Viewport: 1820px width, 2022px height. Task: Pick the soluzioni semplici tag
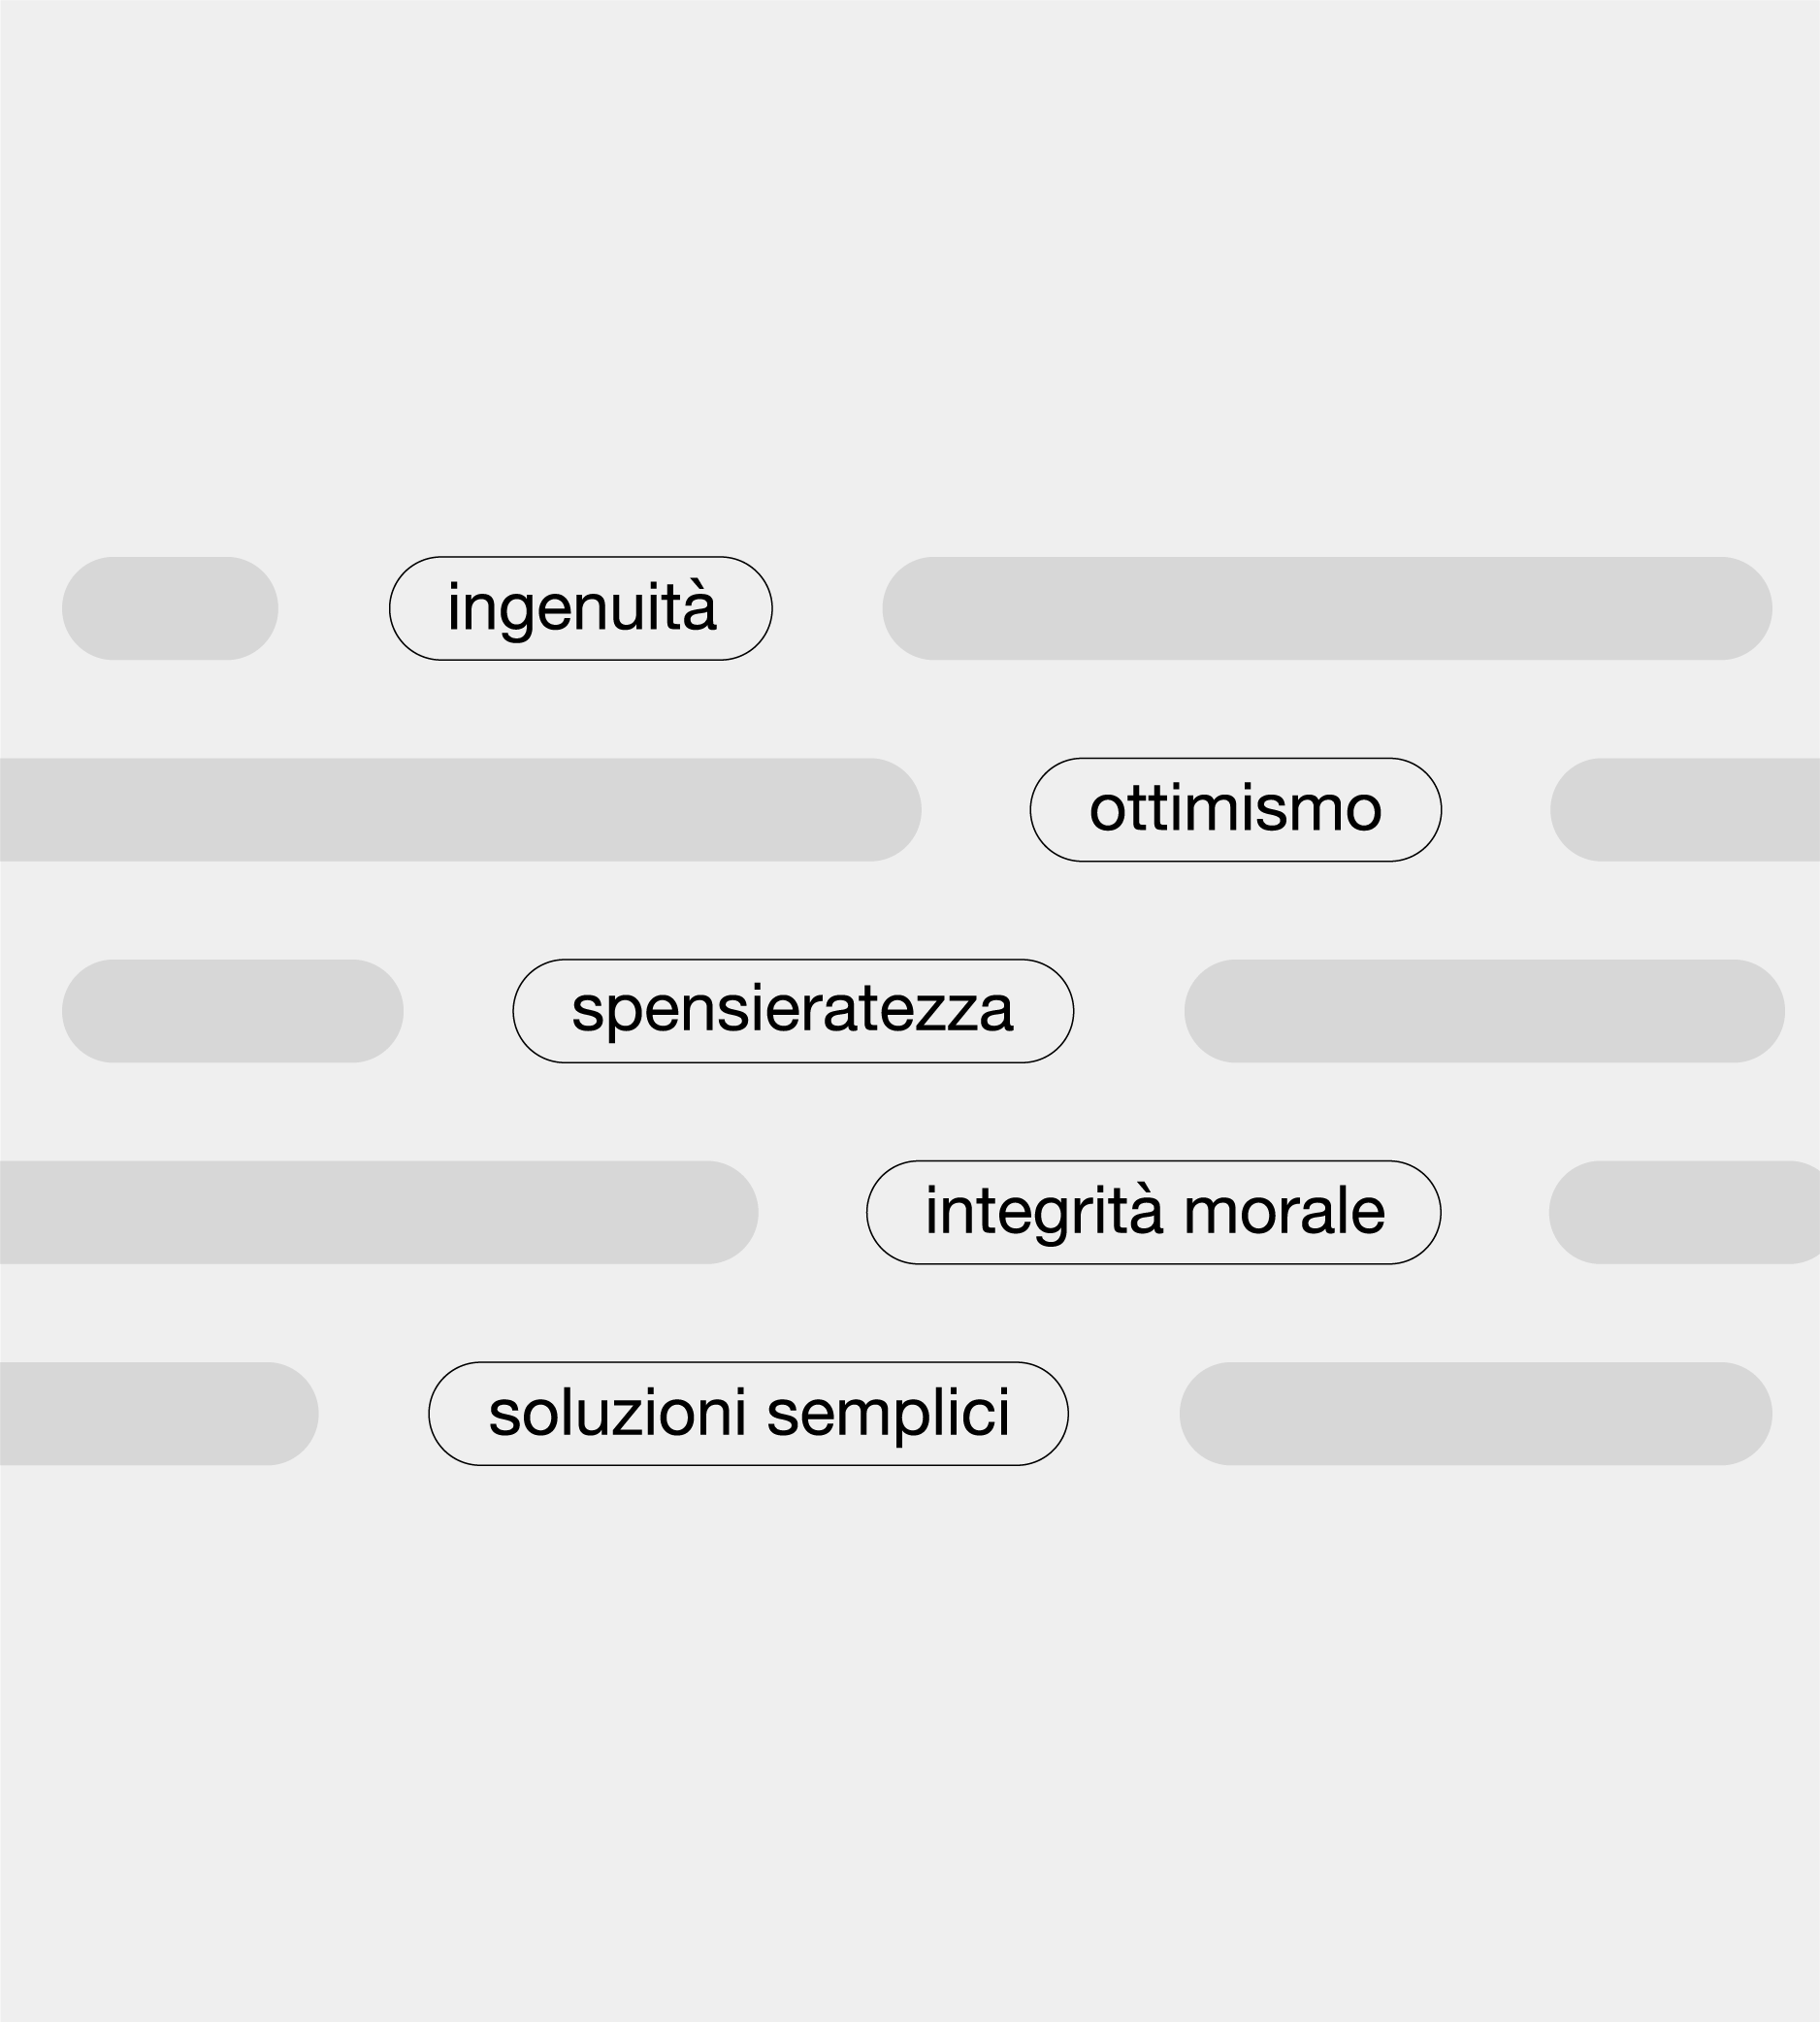coord(748,1414)
